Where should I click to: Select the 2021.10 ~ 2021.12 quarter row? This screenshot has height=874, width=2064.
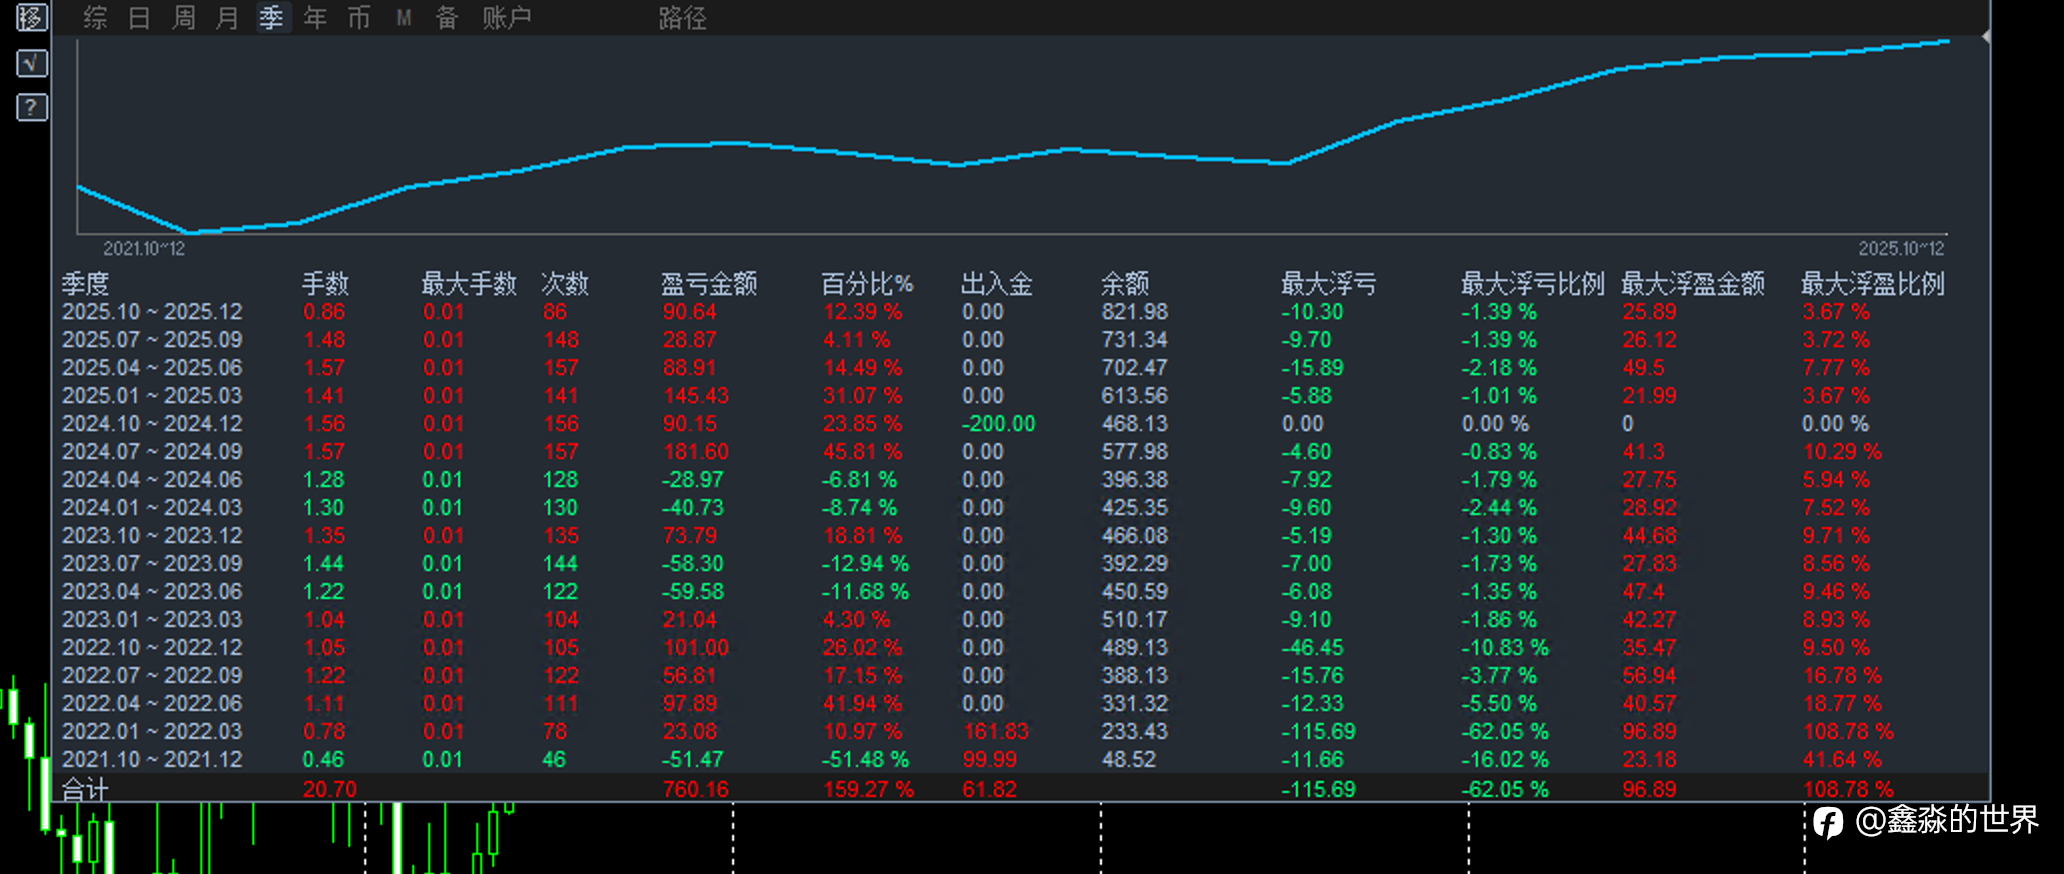(1020, 760)
